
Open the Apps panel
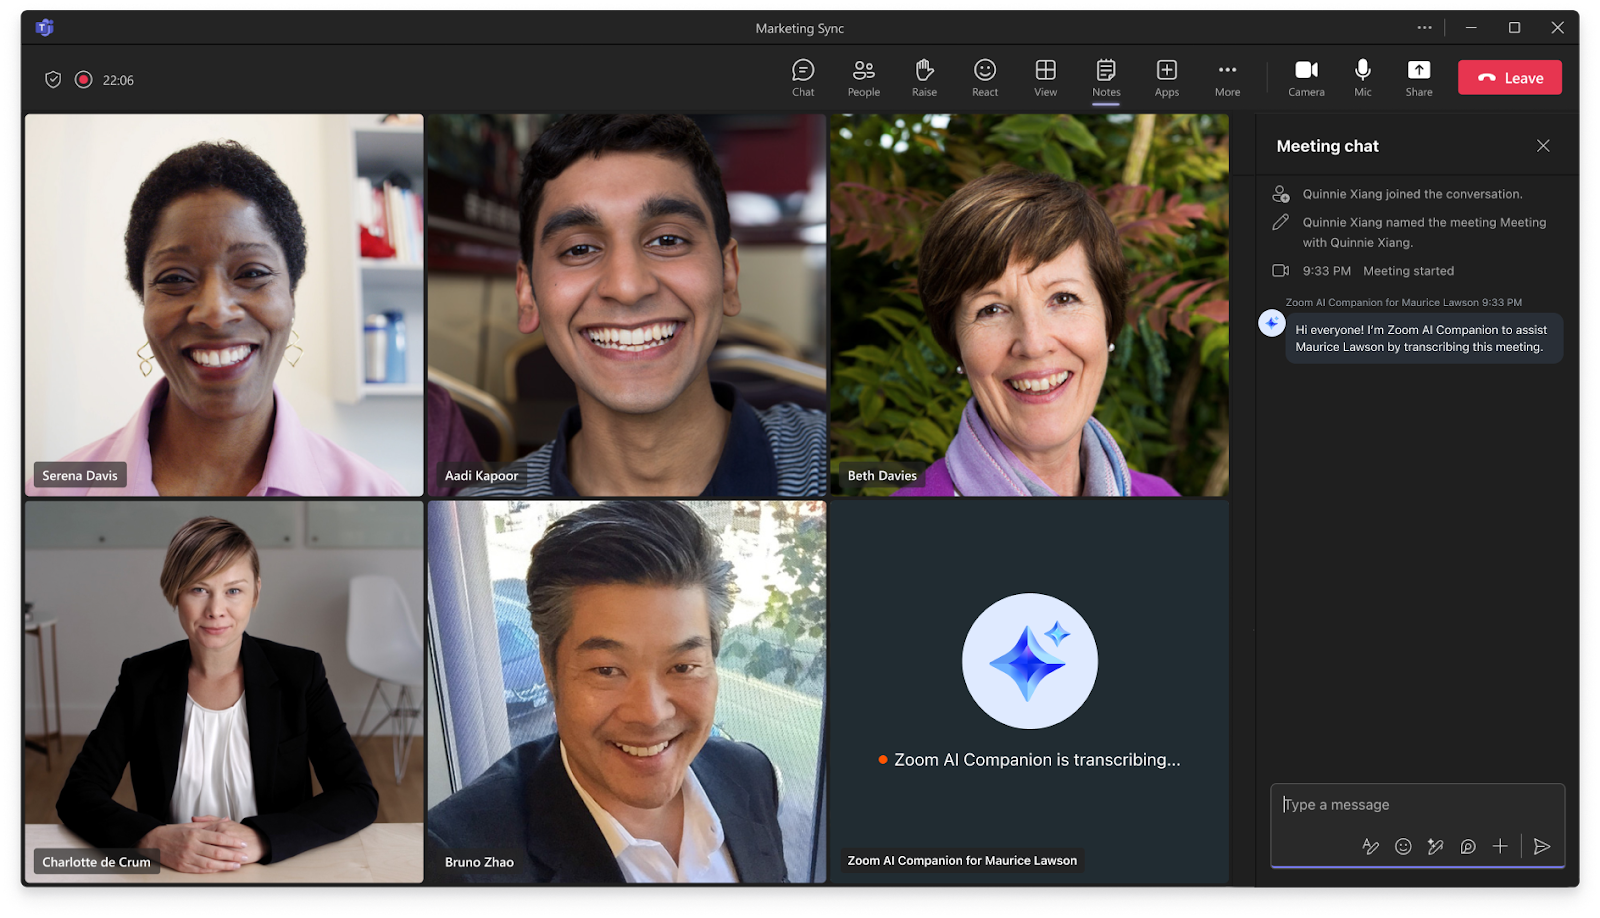1166,78
